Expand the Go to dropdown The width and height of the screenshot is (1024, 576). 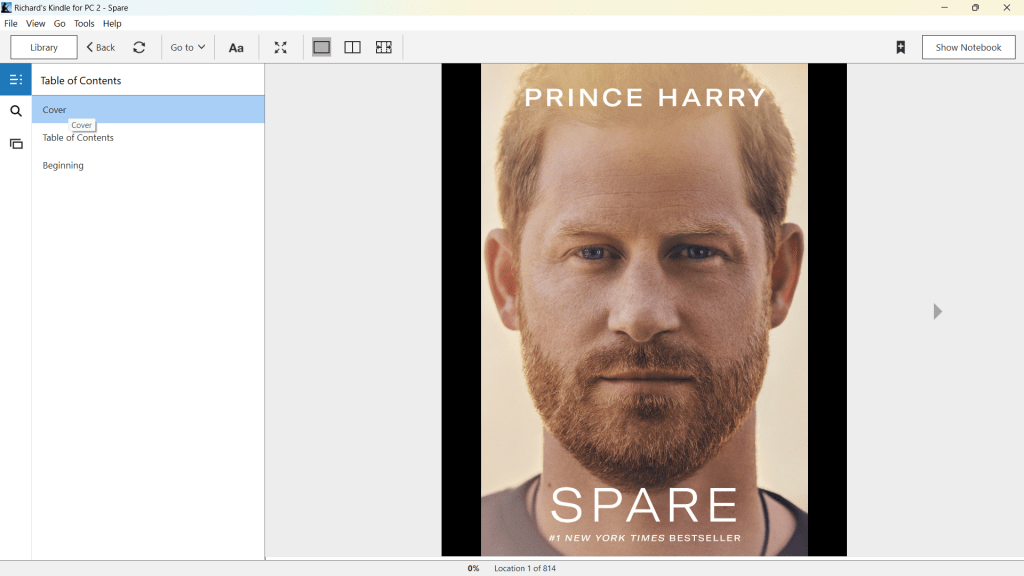click(187, 47)
